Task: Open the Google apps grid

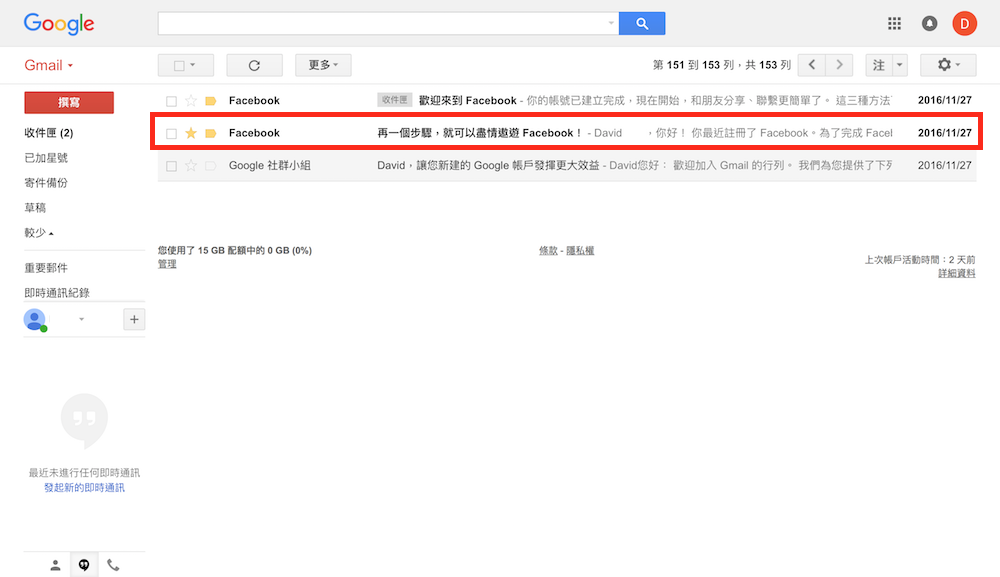Action: tap(894, 24)
